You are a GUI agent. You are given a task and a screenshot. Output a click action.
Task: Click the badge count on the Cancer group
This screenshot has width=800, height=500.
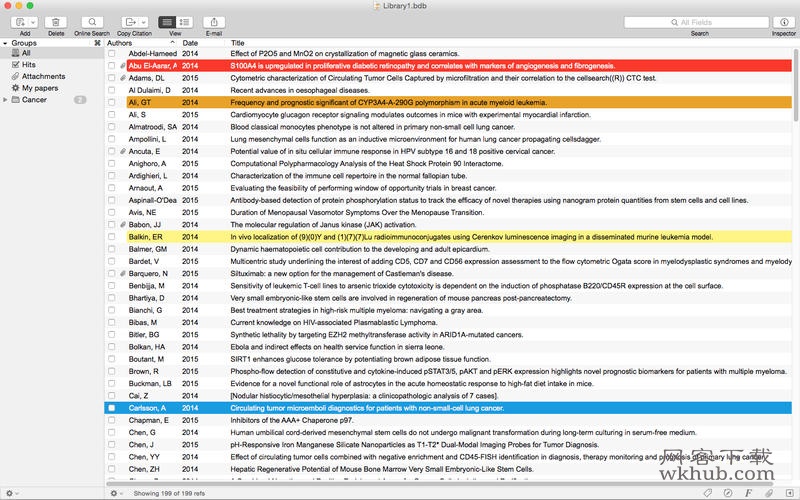click(x=80, y=100)
